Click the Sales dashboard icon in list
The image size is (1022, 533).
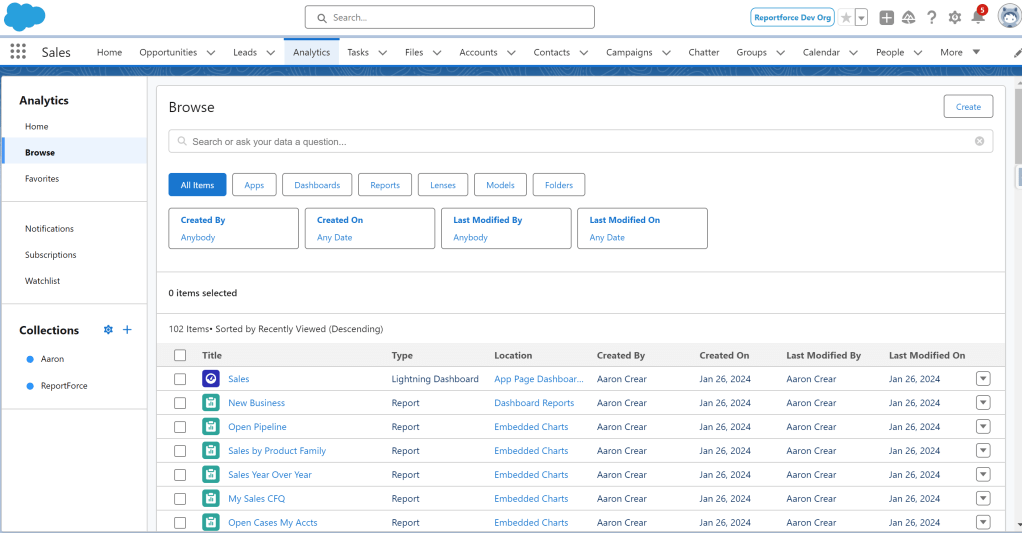[210, 379]
